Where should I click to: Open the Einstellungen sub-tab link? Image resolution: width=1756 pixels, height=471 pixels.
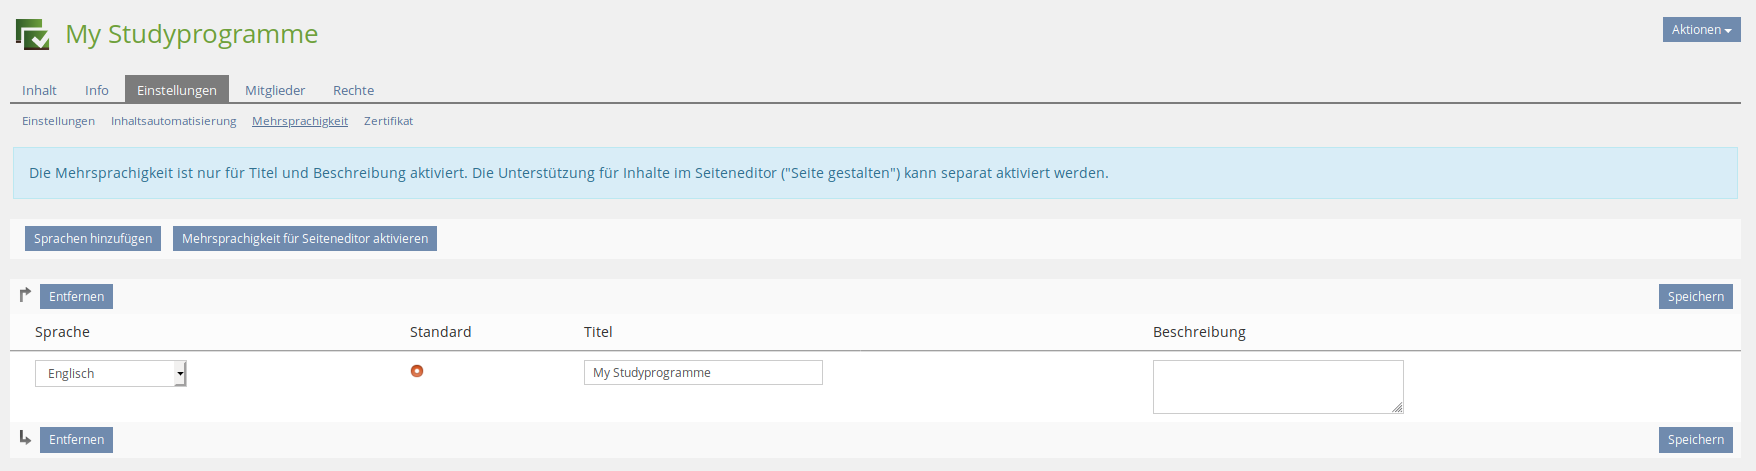(x=58, y=121)
